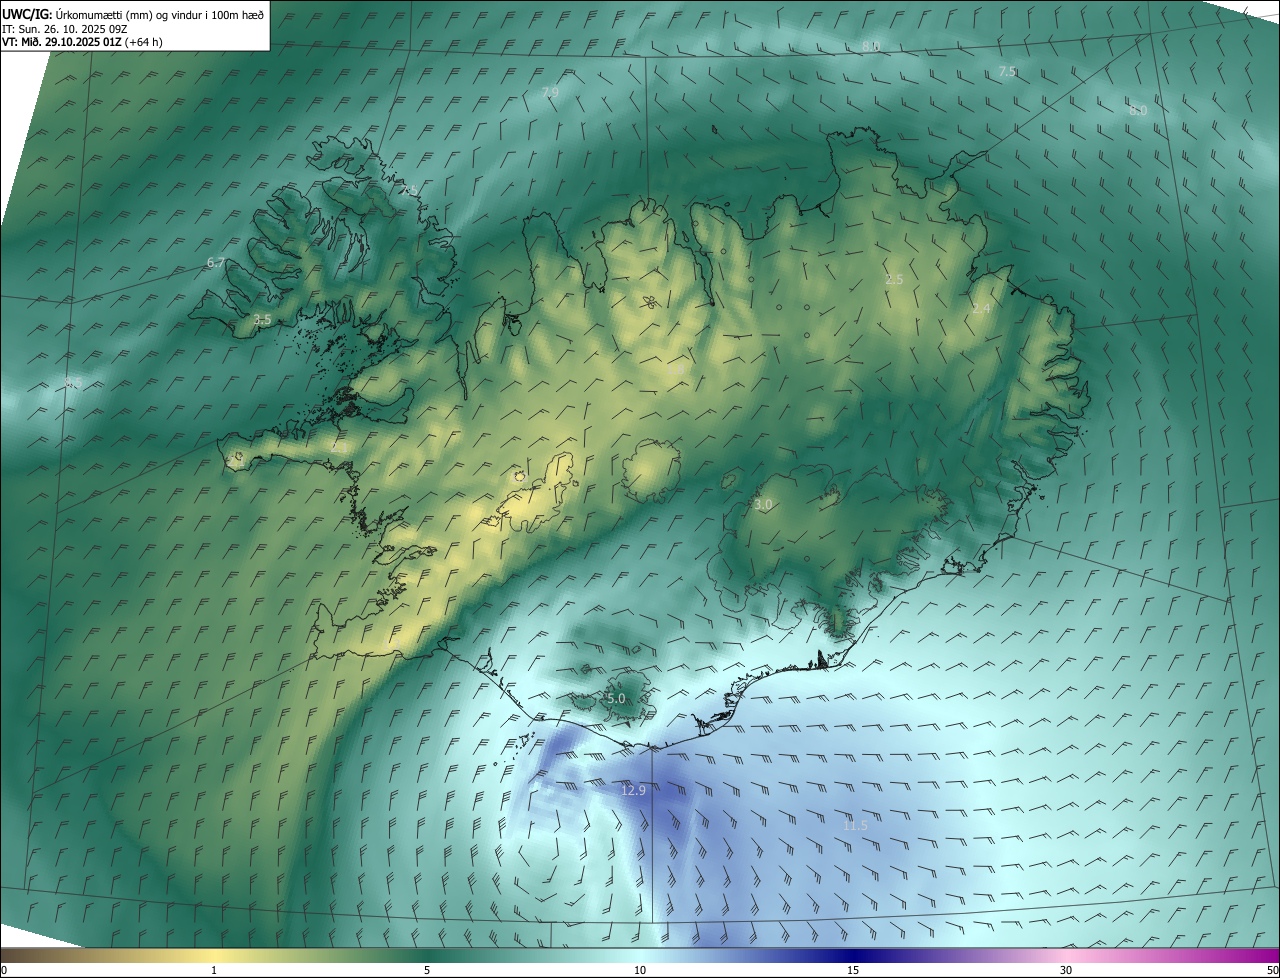This screenshot has height=978, width=1280.
Task: Click the UWC/IG map title line
Action: pos(133,14)
